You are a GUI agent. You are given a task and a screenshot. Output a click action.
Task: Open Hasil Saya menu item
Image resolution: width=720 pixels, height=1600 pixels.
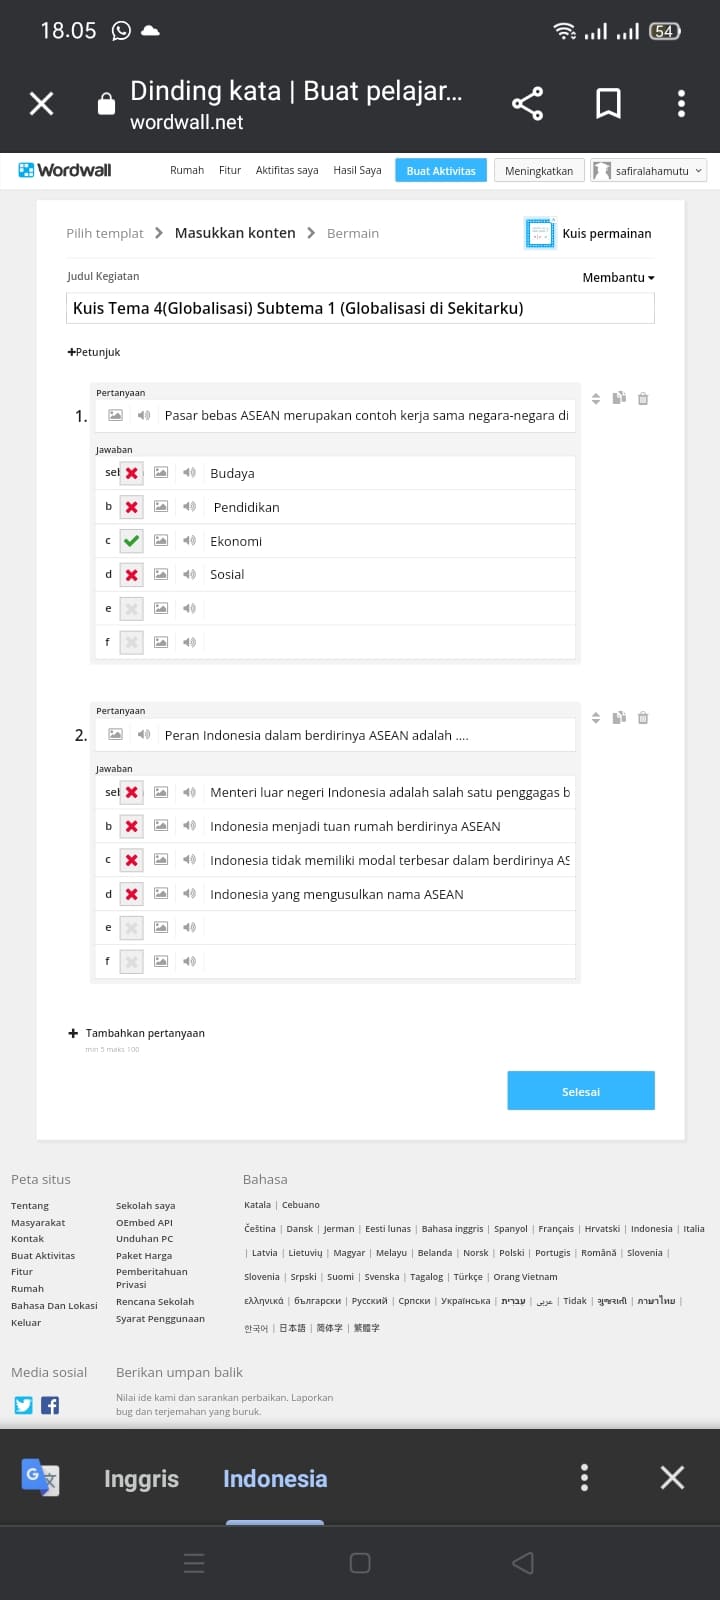357,170
